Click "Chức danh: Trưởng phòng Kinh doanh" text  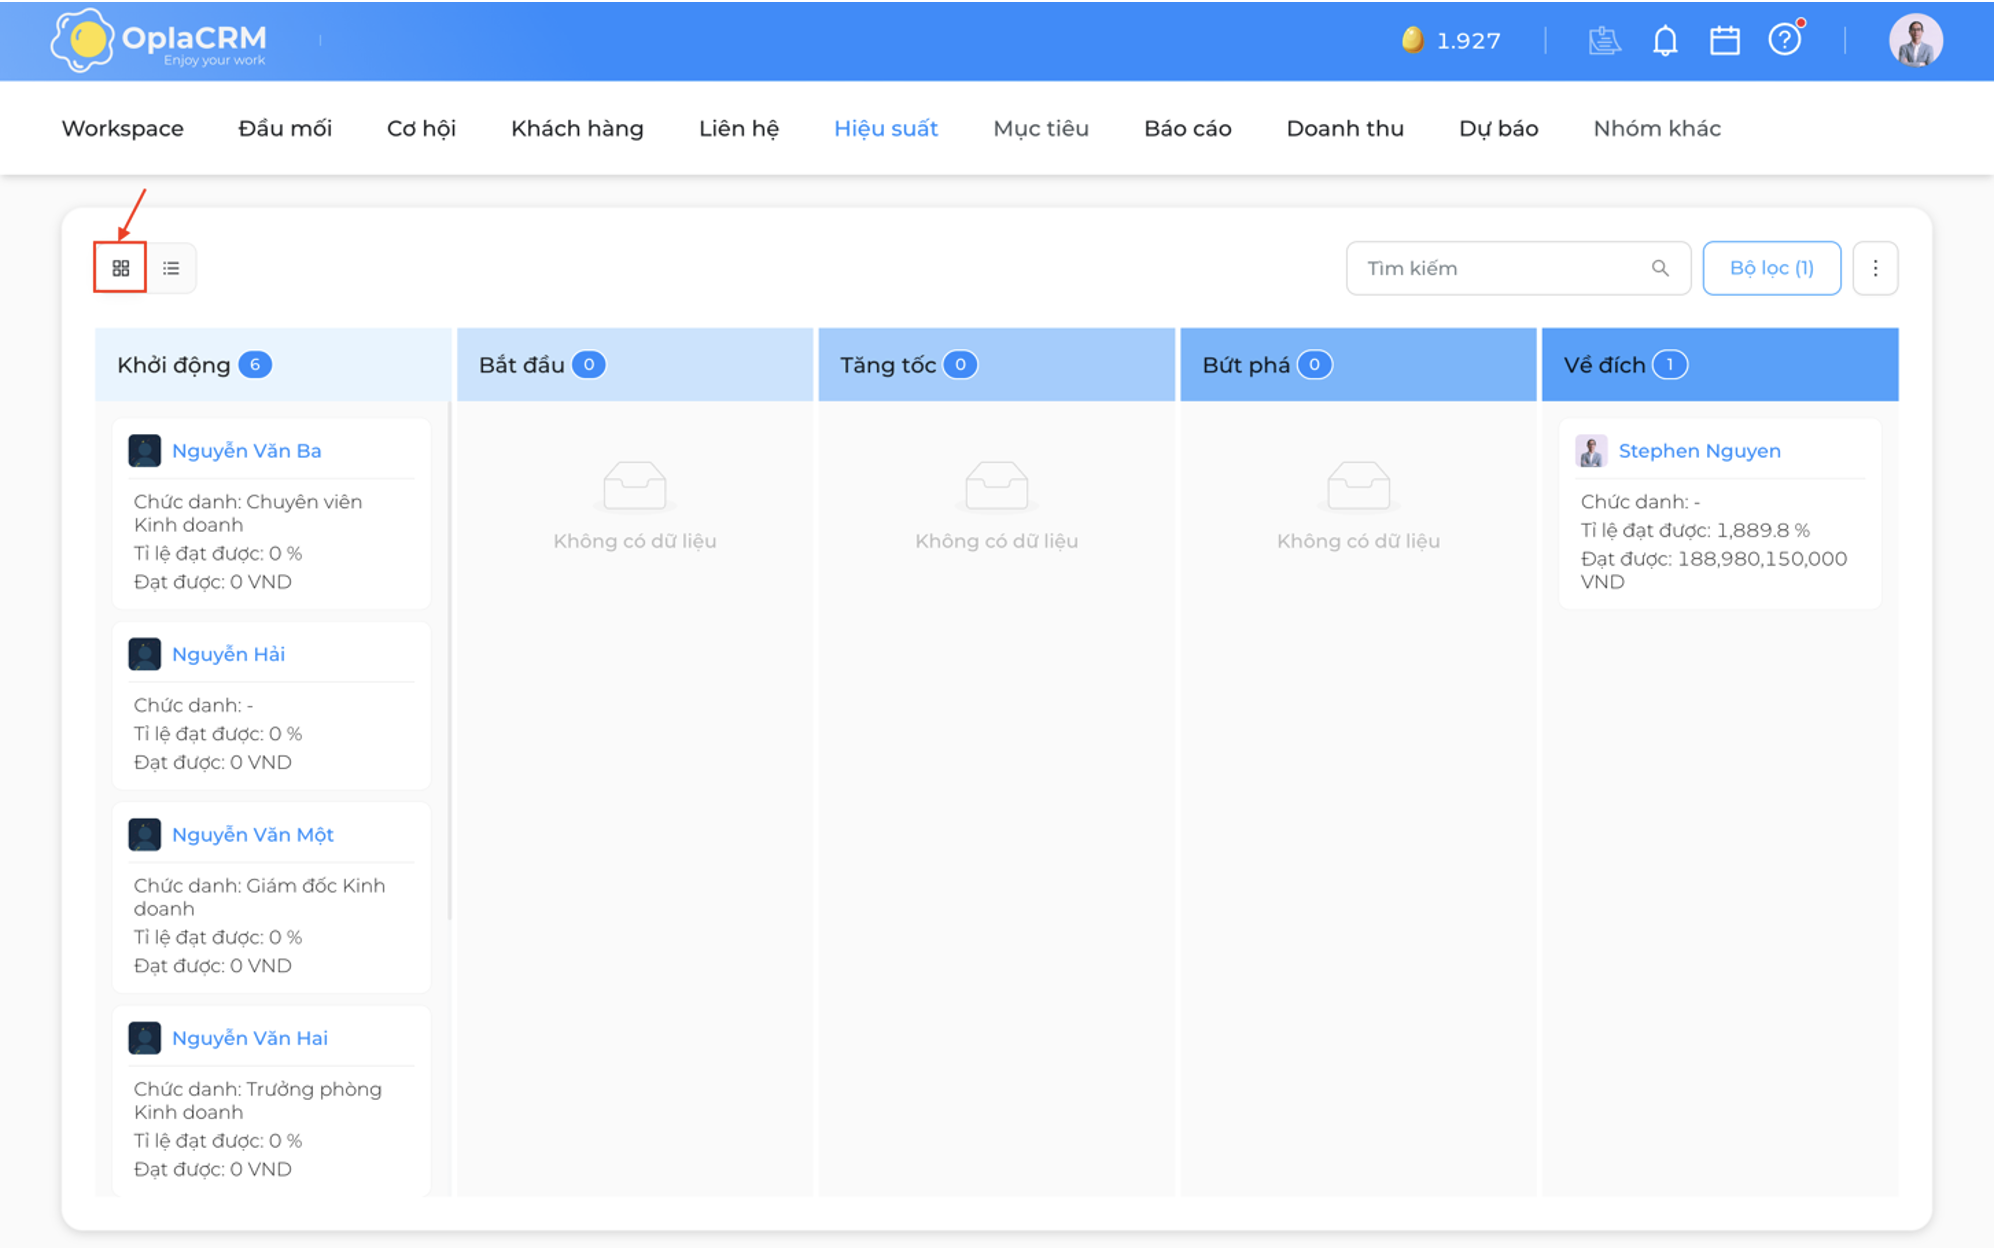(257, 1100)
